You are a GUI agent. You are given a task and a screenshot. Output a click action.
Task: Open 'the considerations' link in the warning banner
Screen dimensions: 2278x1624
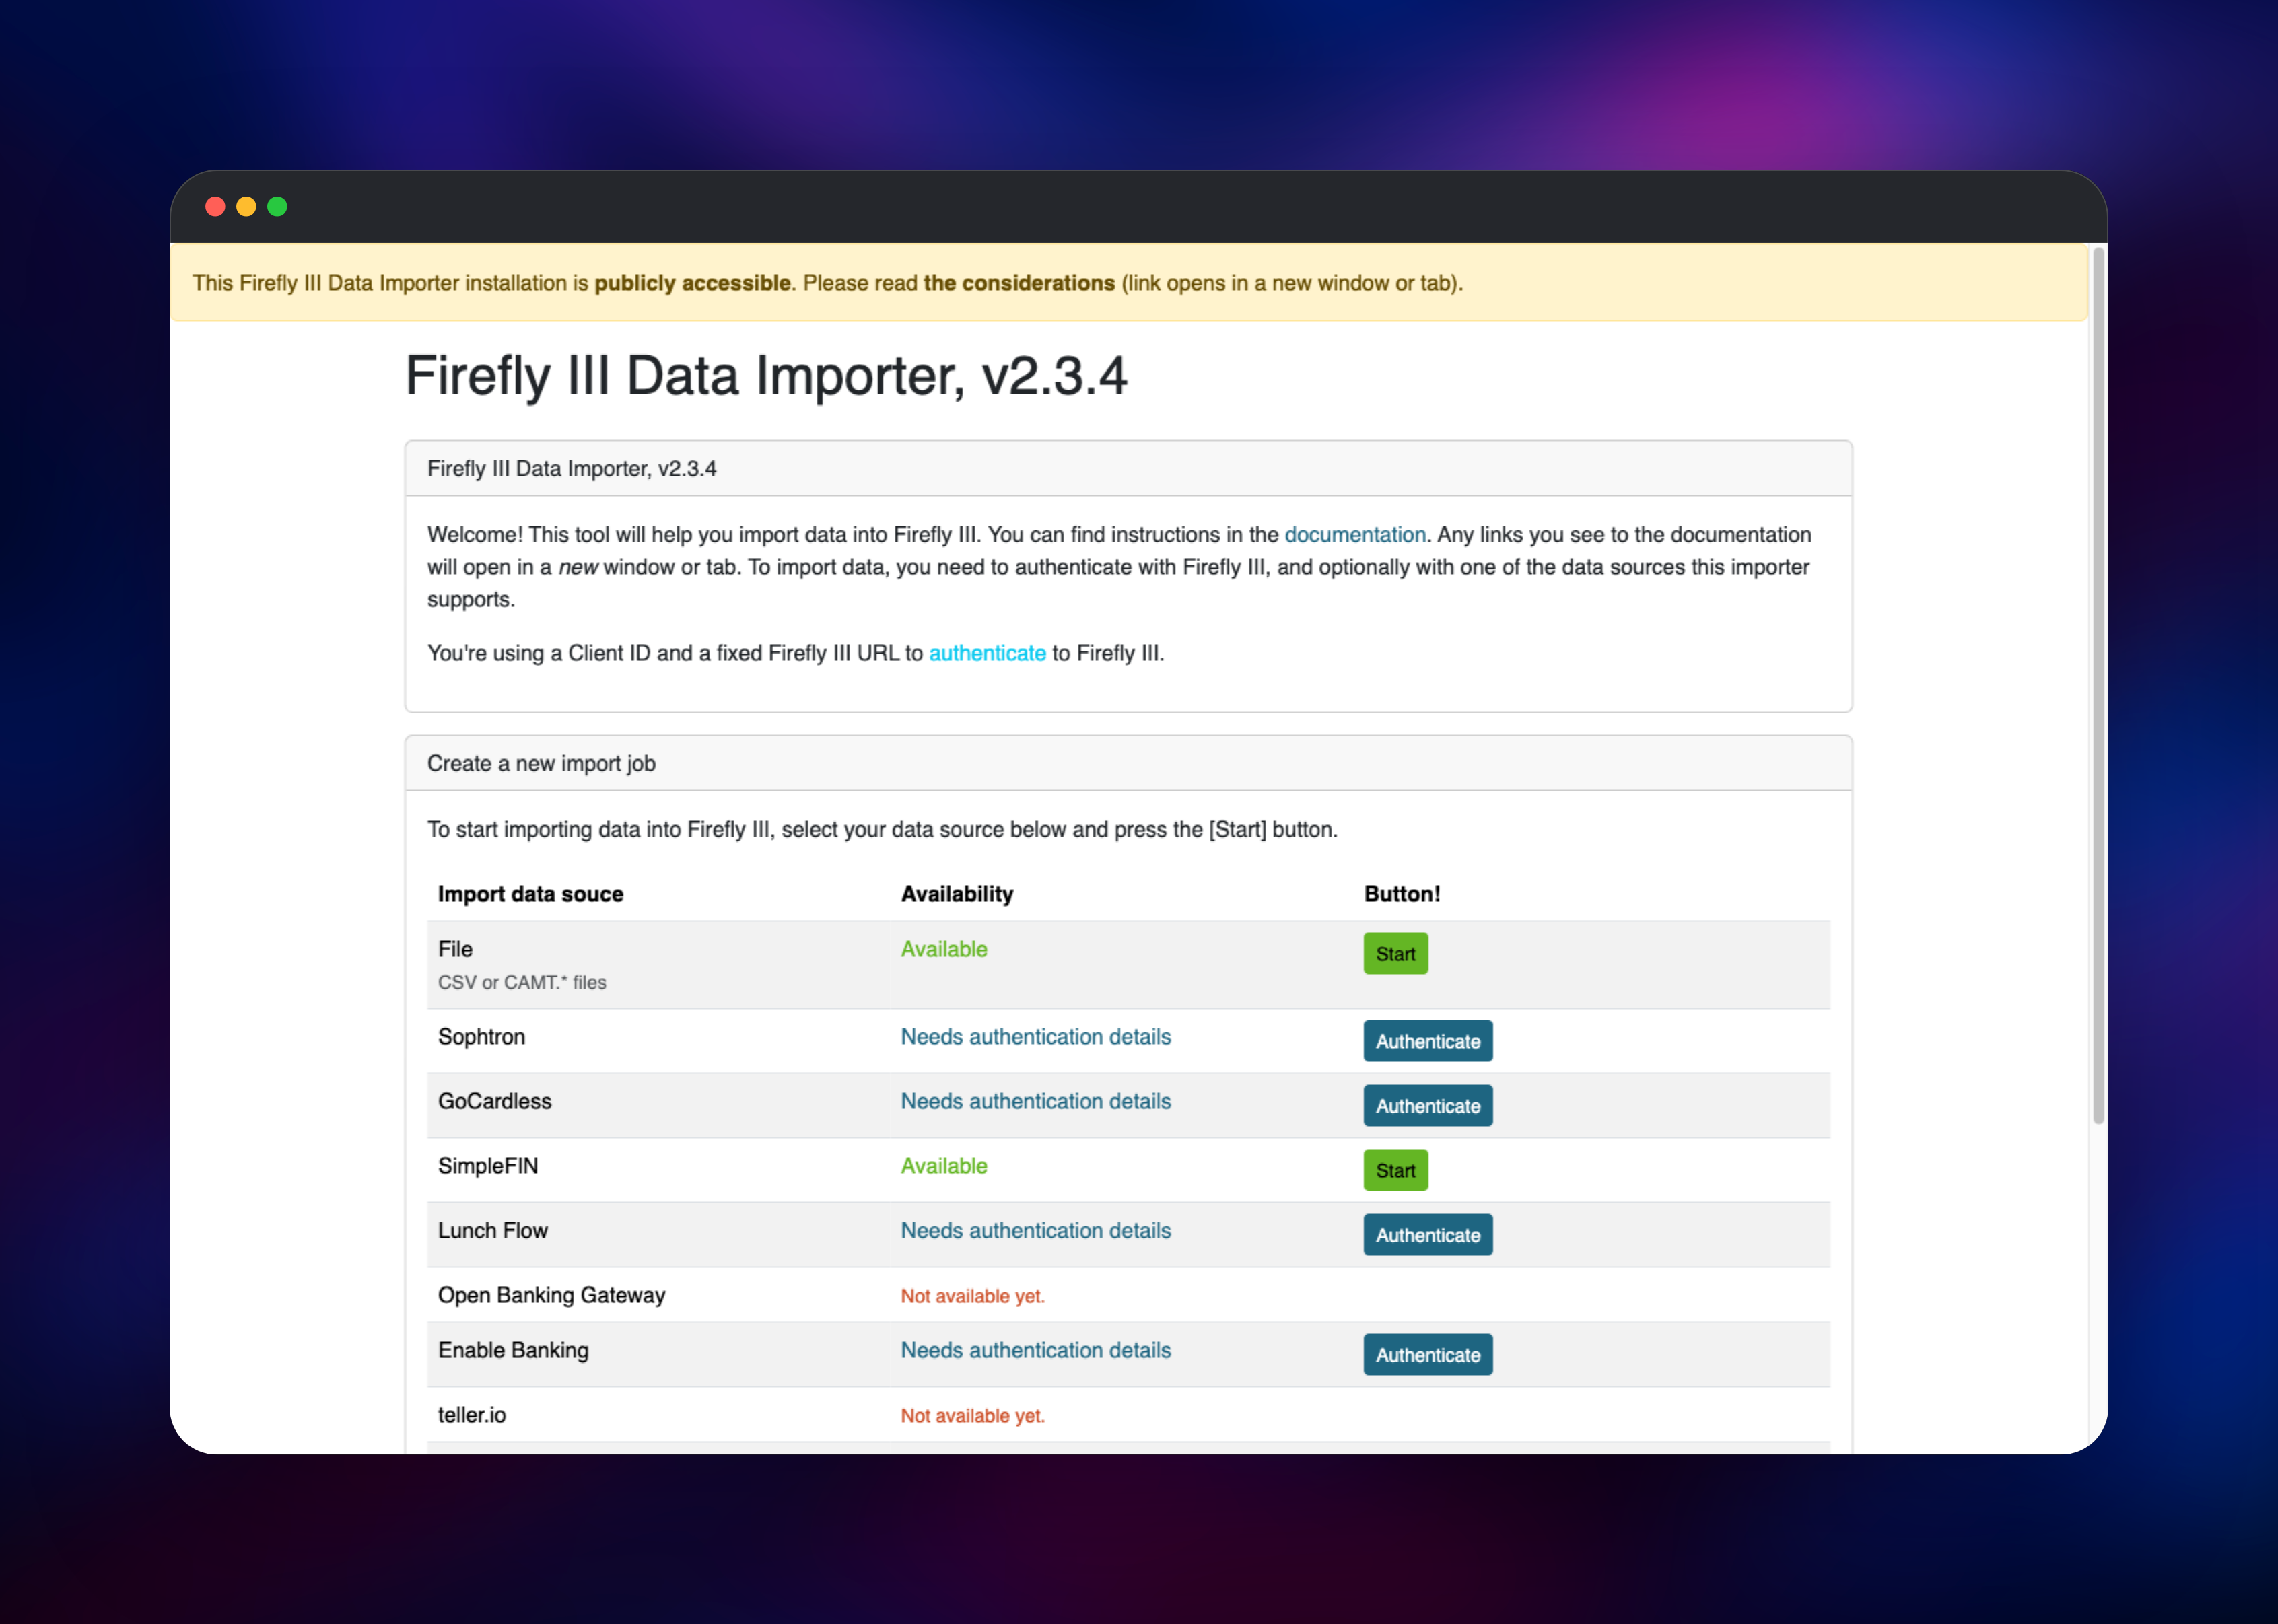(1018, 283)
